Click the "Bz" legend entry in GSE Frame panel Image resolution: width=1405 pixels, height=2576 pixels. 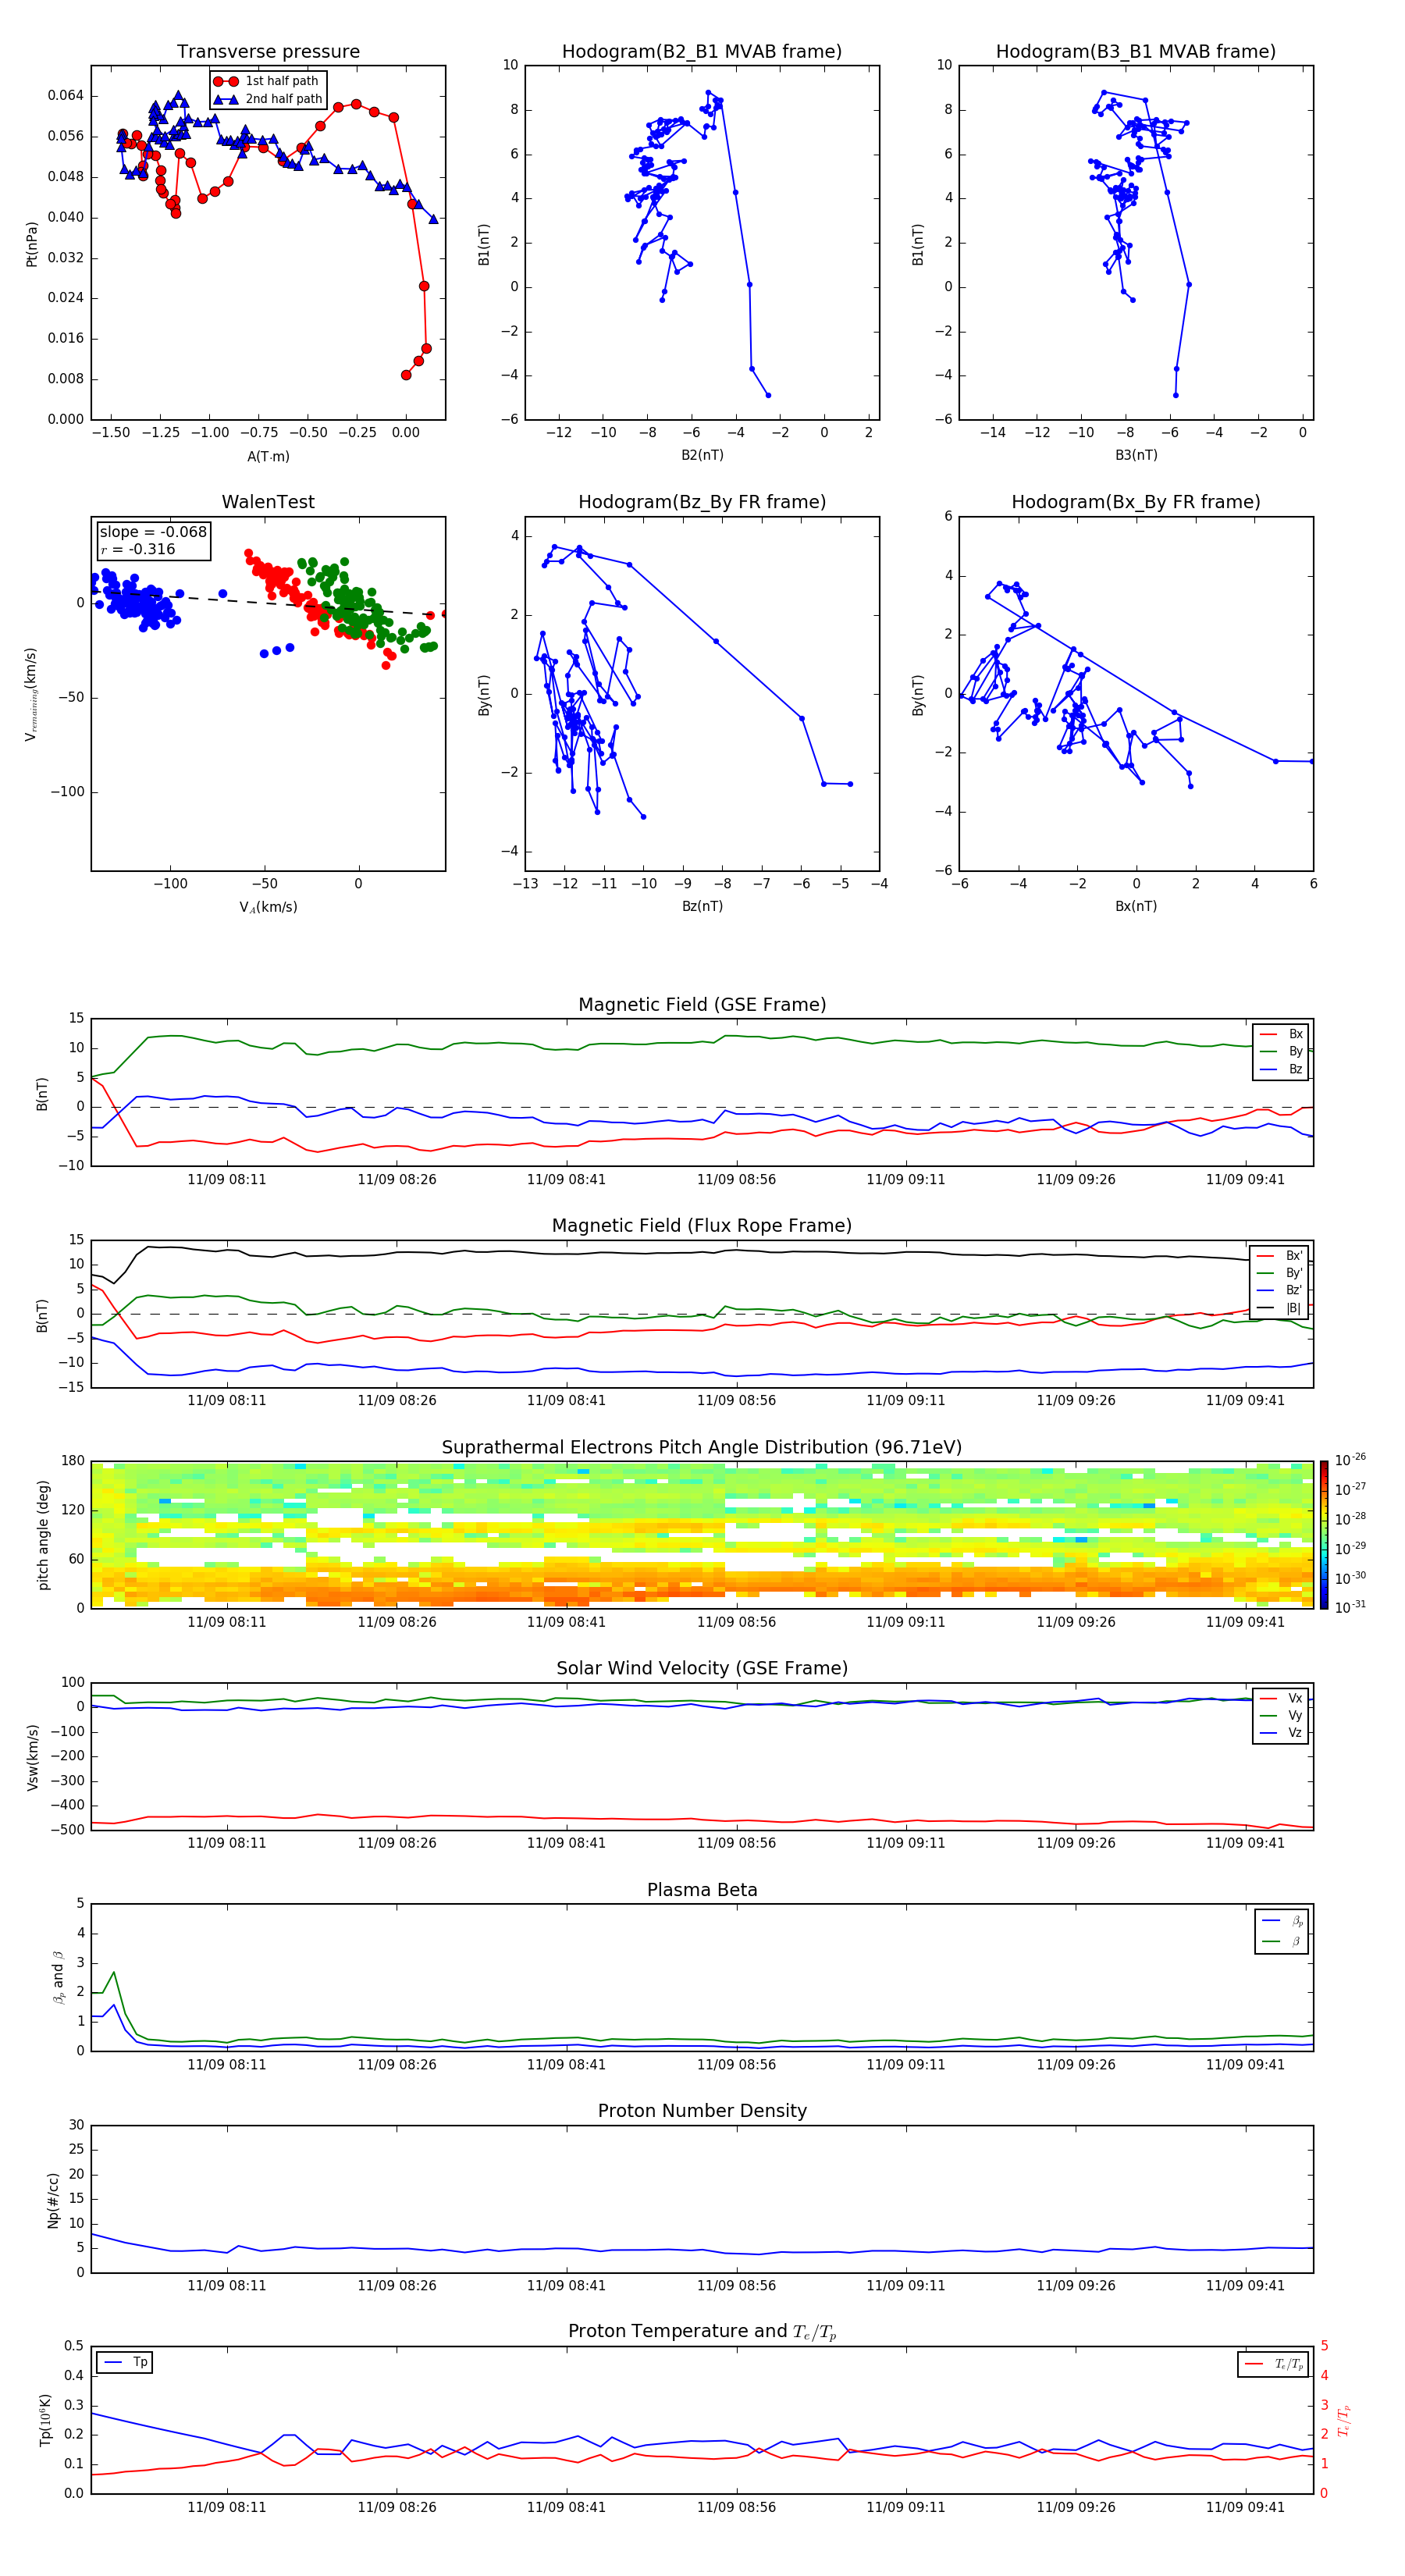(1281, 1069)
